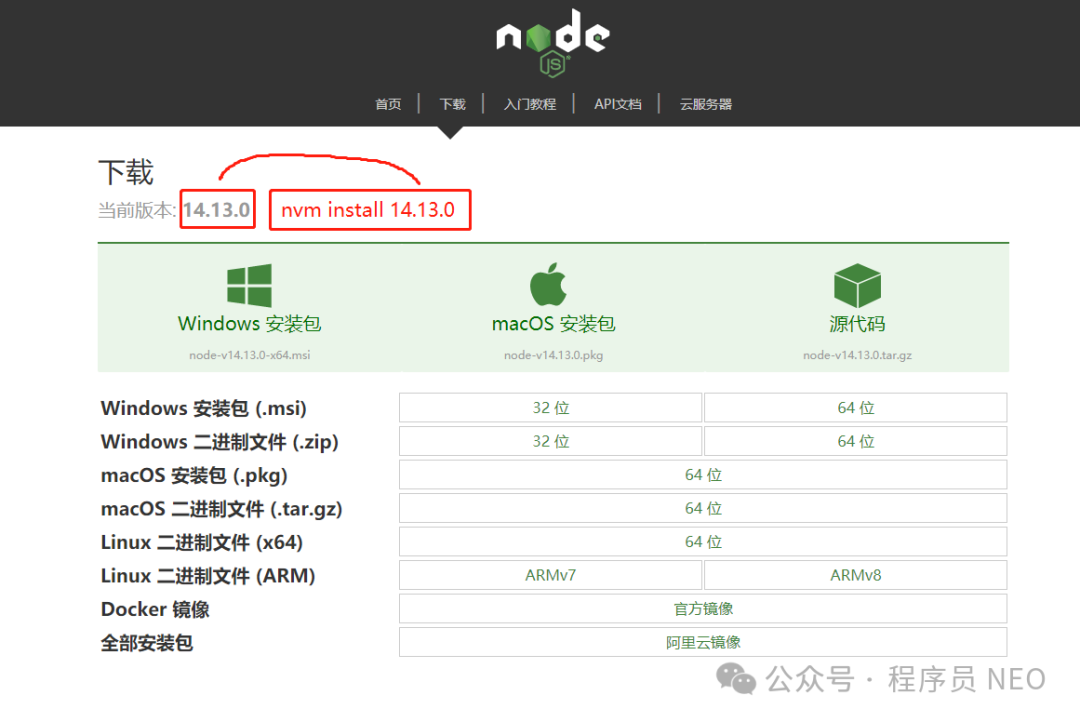This screenshot has height=722, width=1080.
Task: Click the Docker 镜像 row label
Action: (155, 609)
